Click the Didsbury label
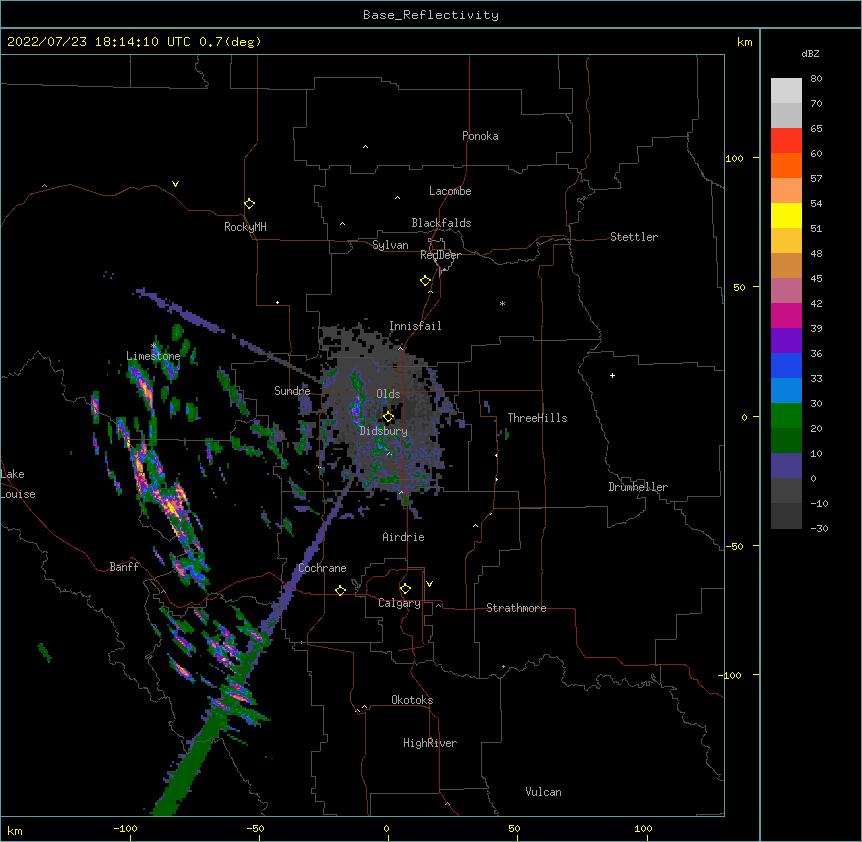This screenshot has height=842, width=862. tap(384, 431)
